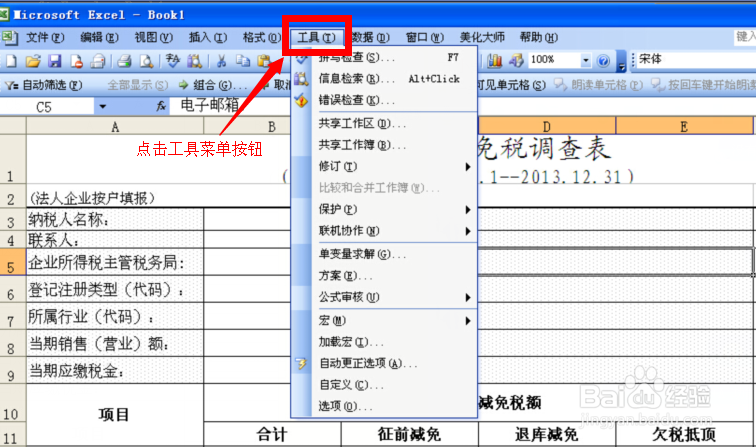The height and width of the screenshot is (447, 756).
Task: Click the Excel workbook icon in menu bar
Action: [x=9, y=38]
